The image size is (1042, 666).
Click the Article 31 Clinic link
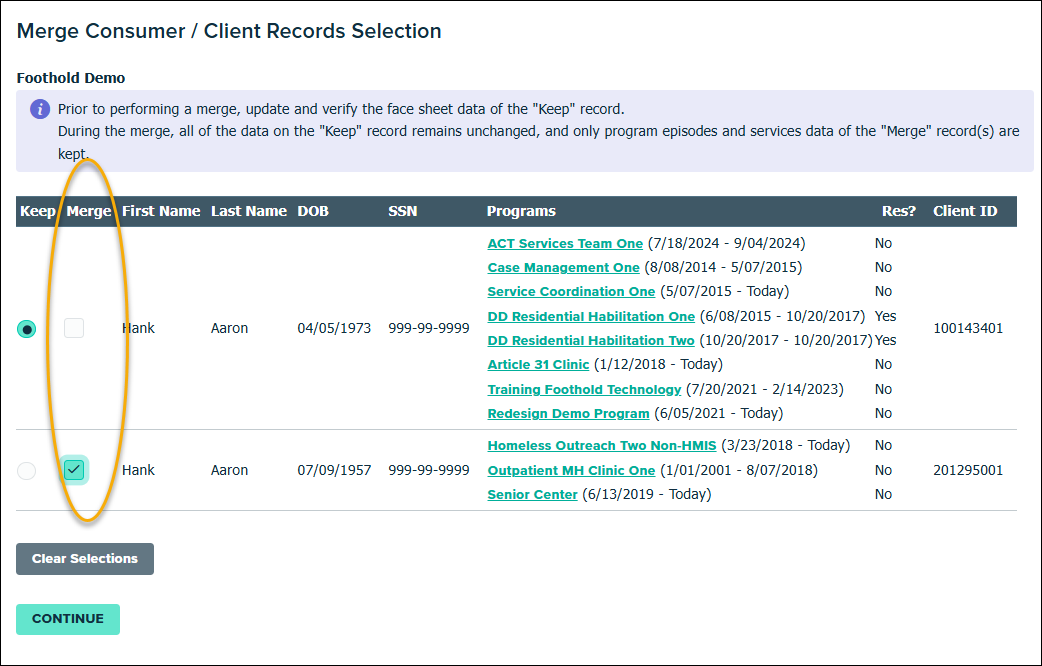538,365
